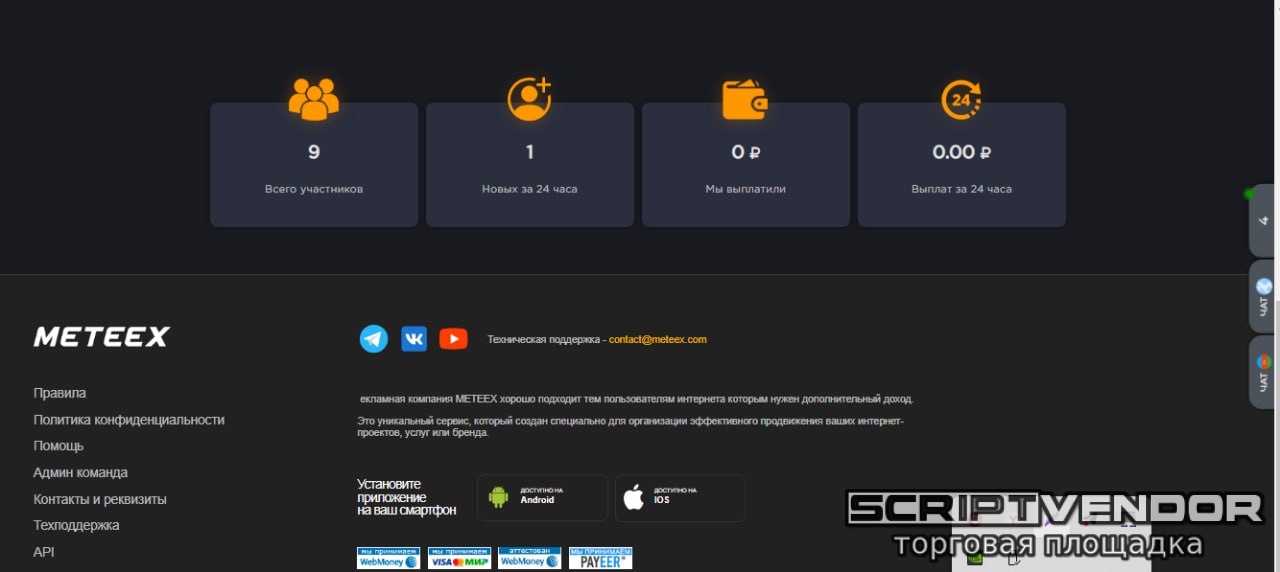Open the VK social icon
Screen dimensions: 1280x572
pos(414,339)
